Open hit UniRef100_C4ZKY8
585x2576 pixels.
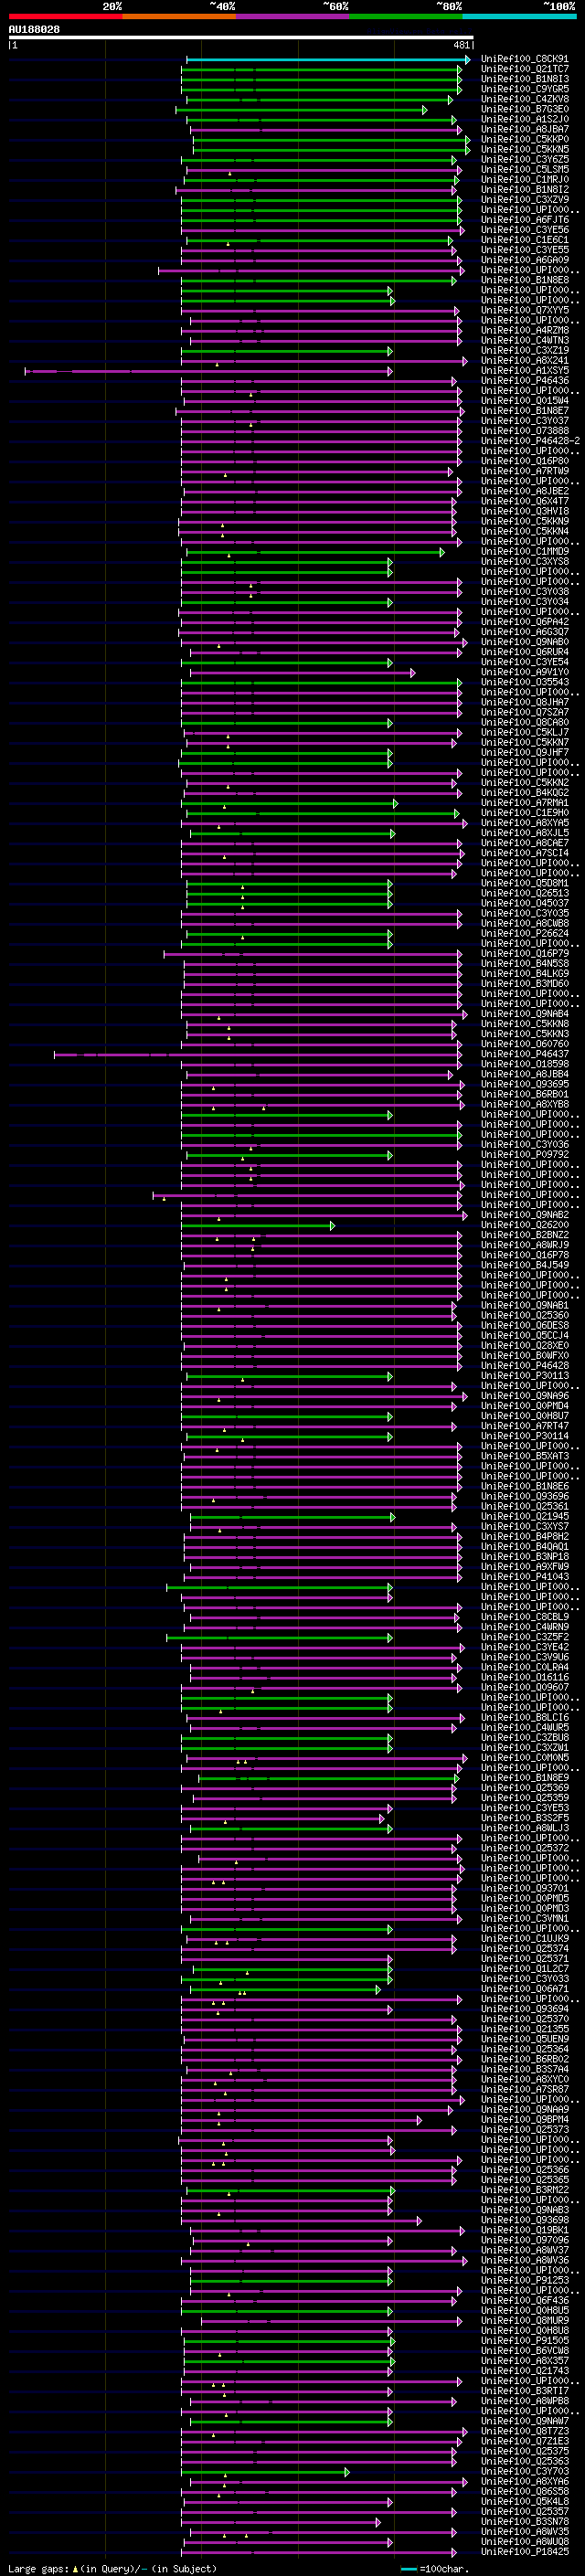524,99
